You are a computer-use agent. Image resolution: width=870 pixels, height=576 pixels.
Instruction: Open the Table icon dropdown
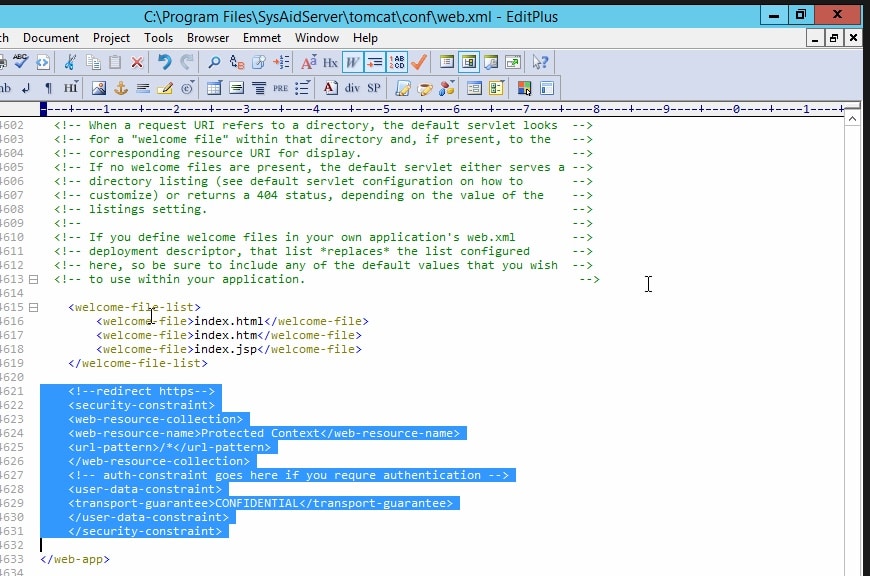click(214, 88)
